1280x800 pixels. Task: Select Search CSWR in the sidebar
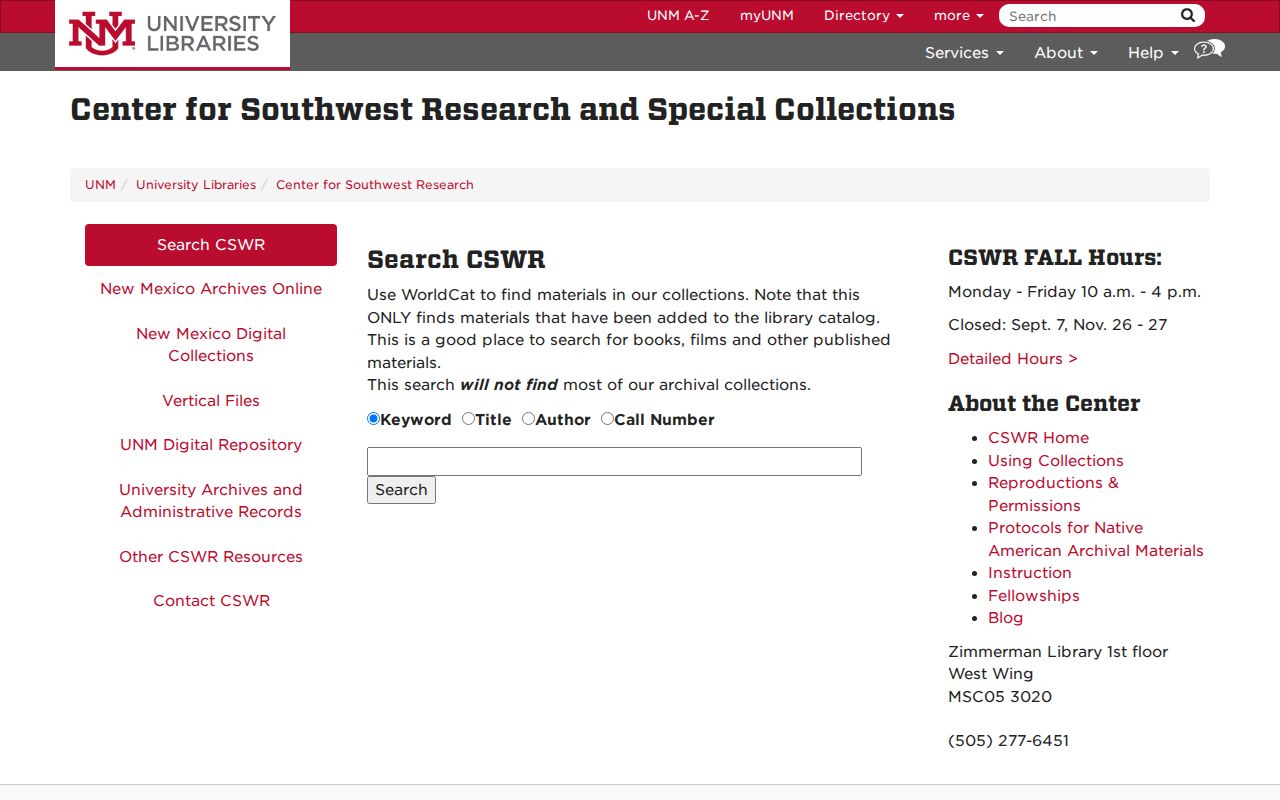211,245
